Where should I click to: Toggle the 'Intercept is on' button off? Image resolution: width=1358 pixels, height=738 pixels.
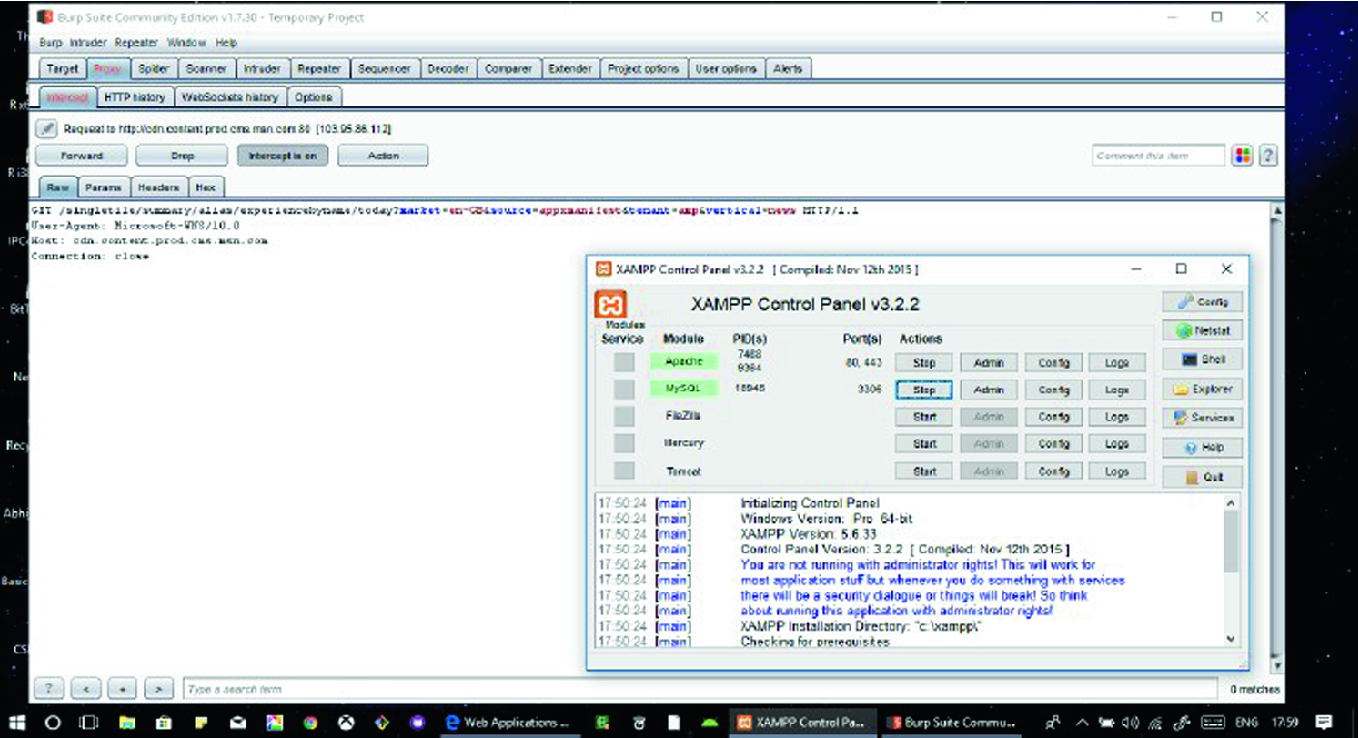pos(282,156)
